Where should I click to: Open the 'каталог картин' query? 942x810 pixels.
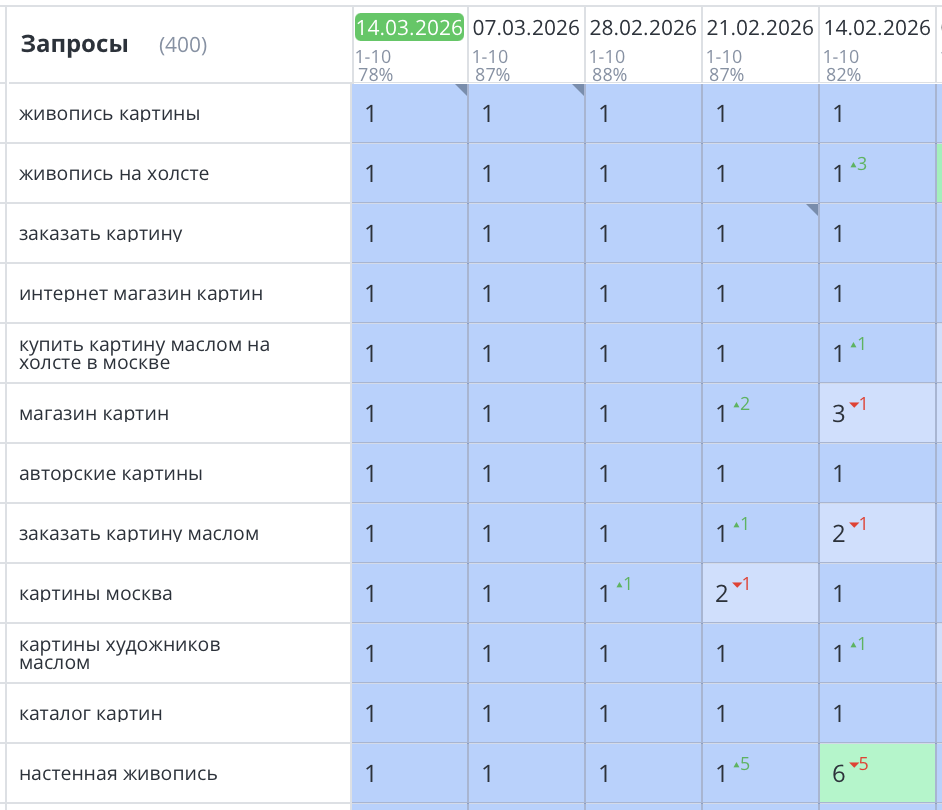90,714
